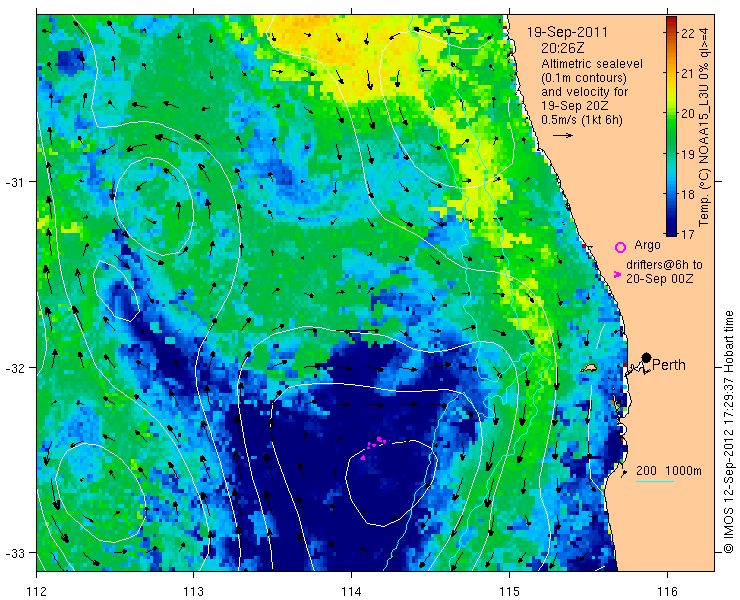Click the '22' colorbar tick label
This screenshot has width=740, height=600.
coord(688,34)
